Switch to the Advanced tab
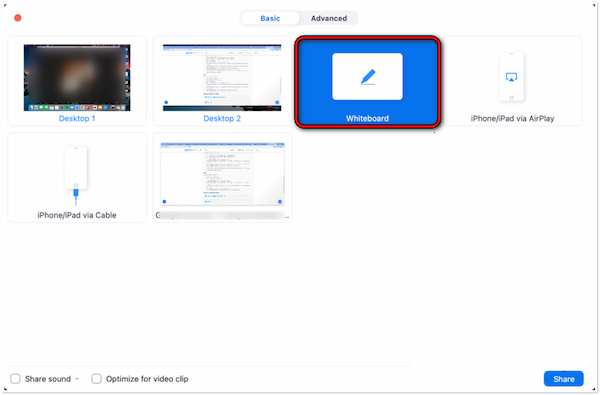Image resolution: width=600 pixels, height=395 pixels. click(329, 18)
